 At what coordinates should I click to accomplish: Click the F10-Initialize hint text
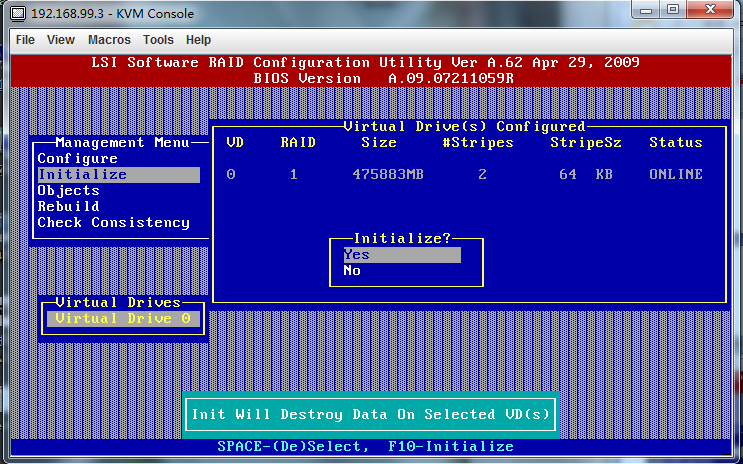tap(451, 446)
